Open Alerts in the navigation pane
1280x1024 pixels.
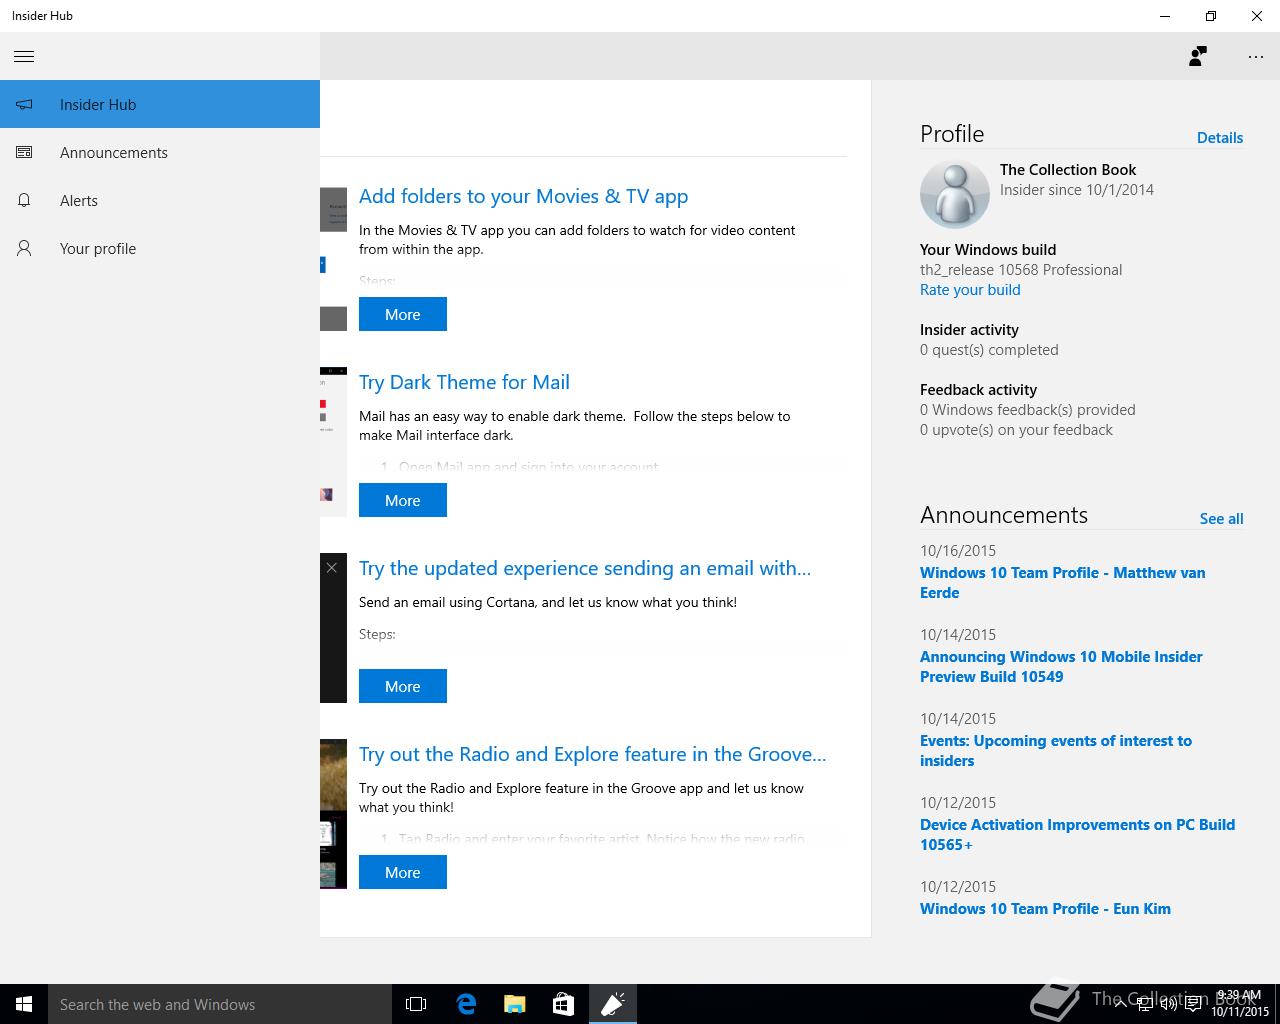[160, 200]
